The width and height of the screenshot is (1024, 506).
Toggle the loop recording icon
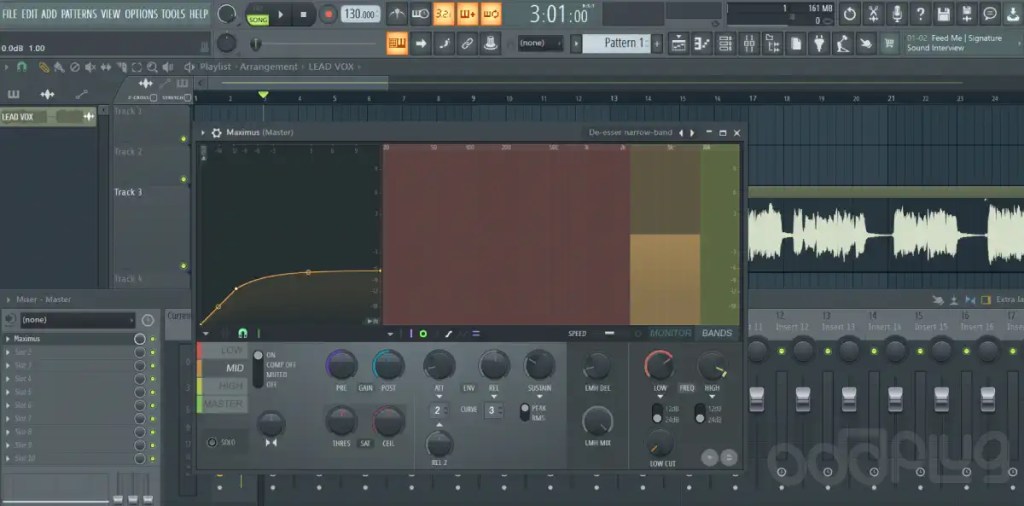(491, 14)
